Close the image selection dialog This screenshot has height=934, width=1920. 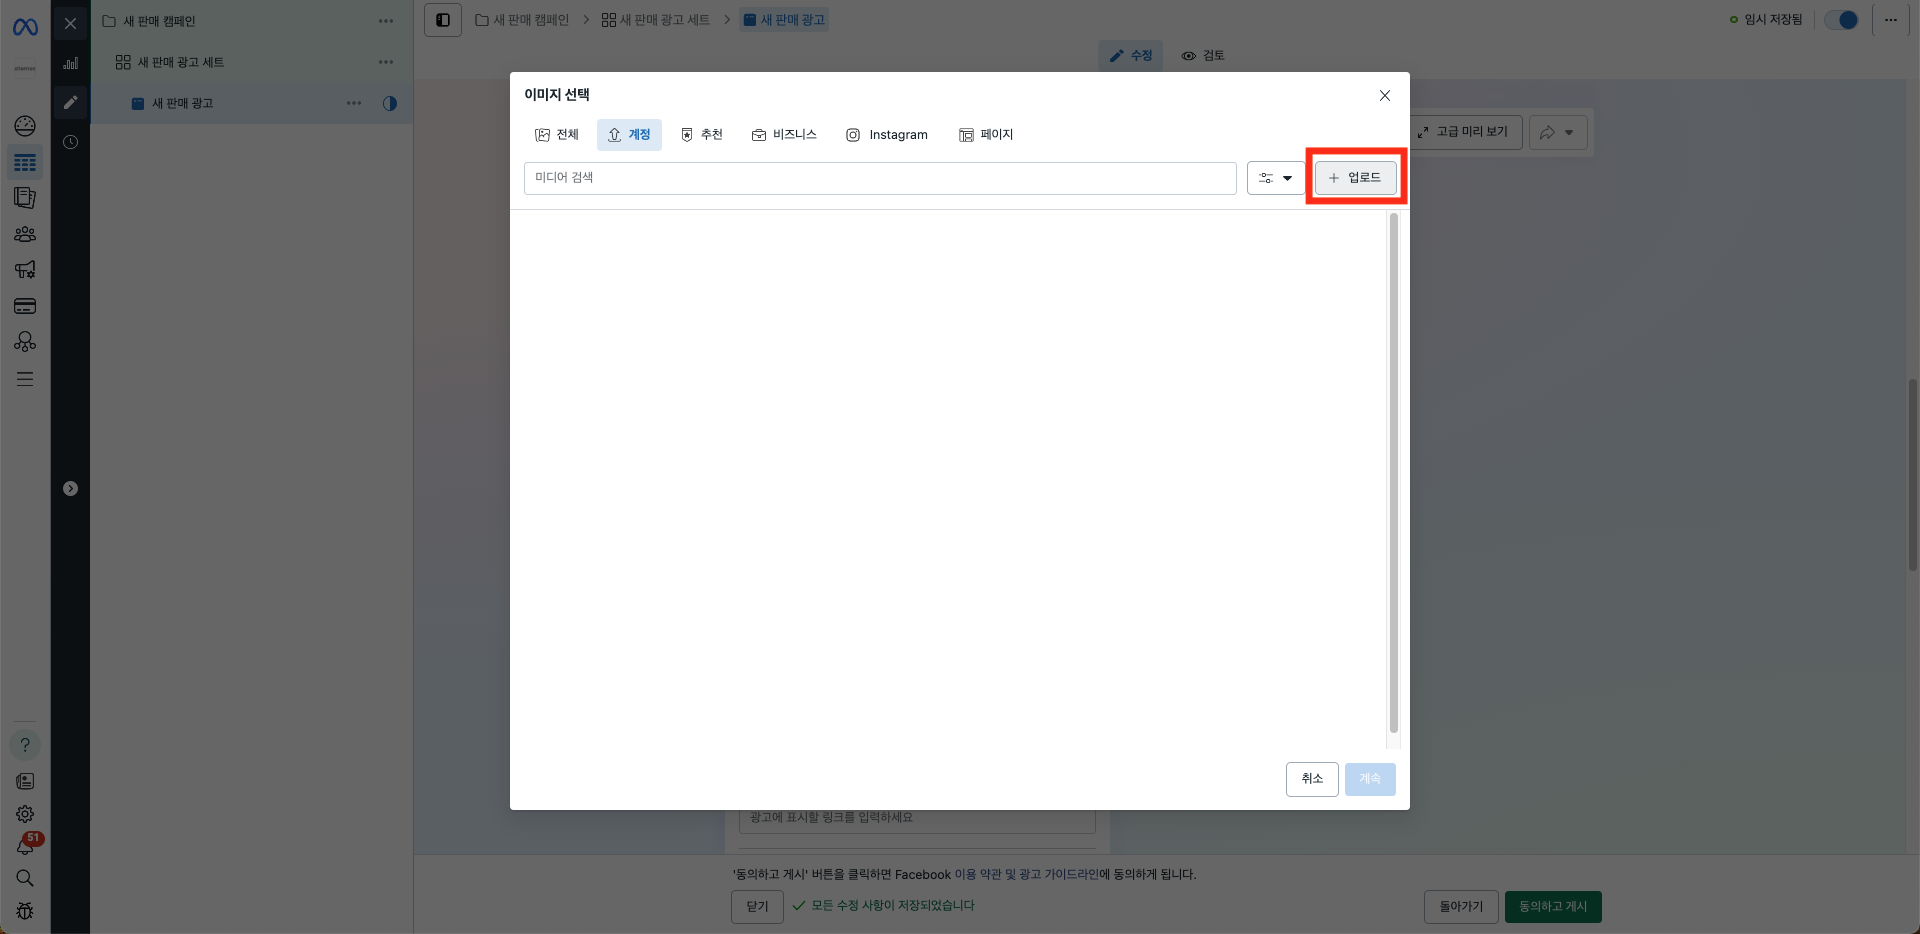[1384, 96]
